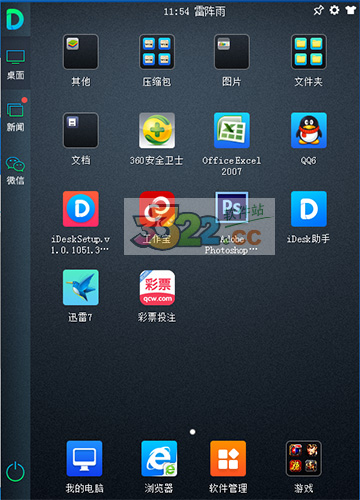Click the page indicator dot
Image resolution: width=360 pixels, height=500 pixels.
[x=192, y=432]
